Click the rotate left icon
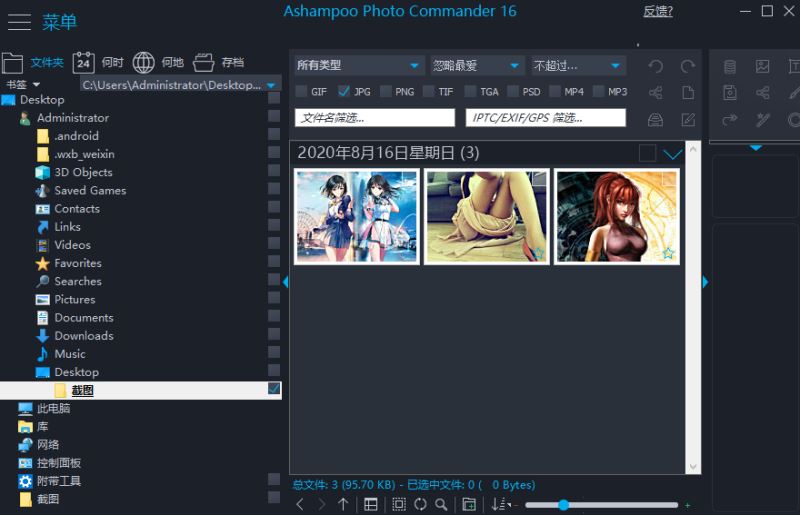800x515 pixels. [656, 66]
